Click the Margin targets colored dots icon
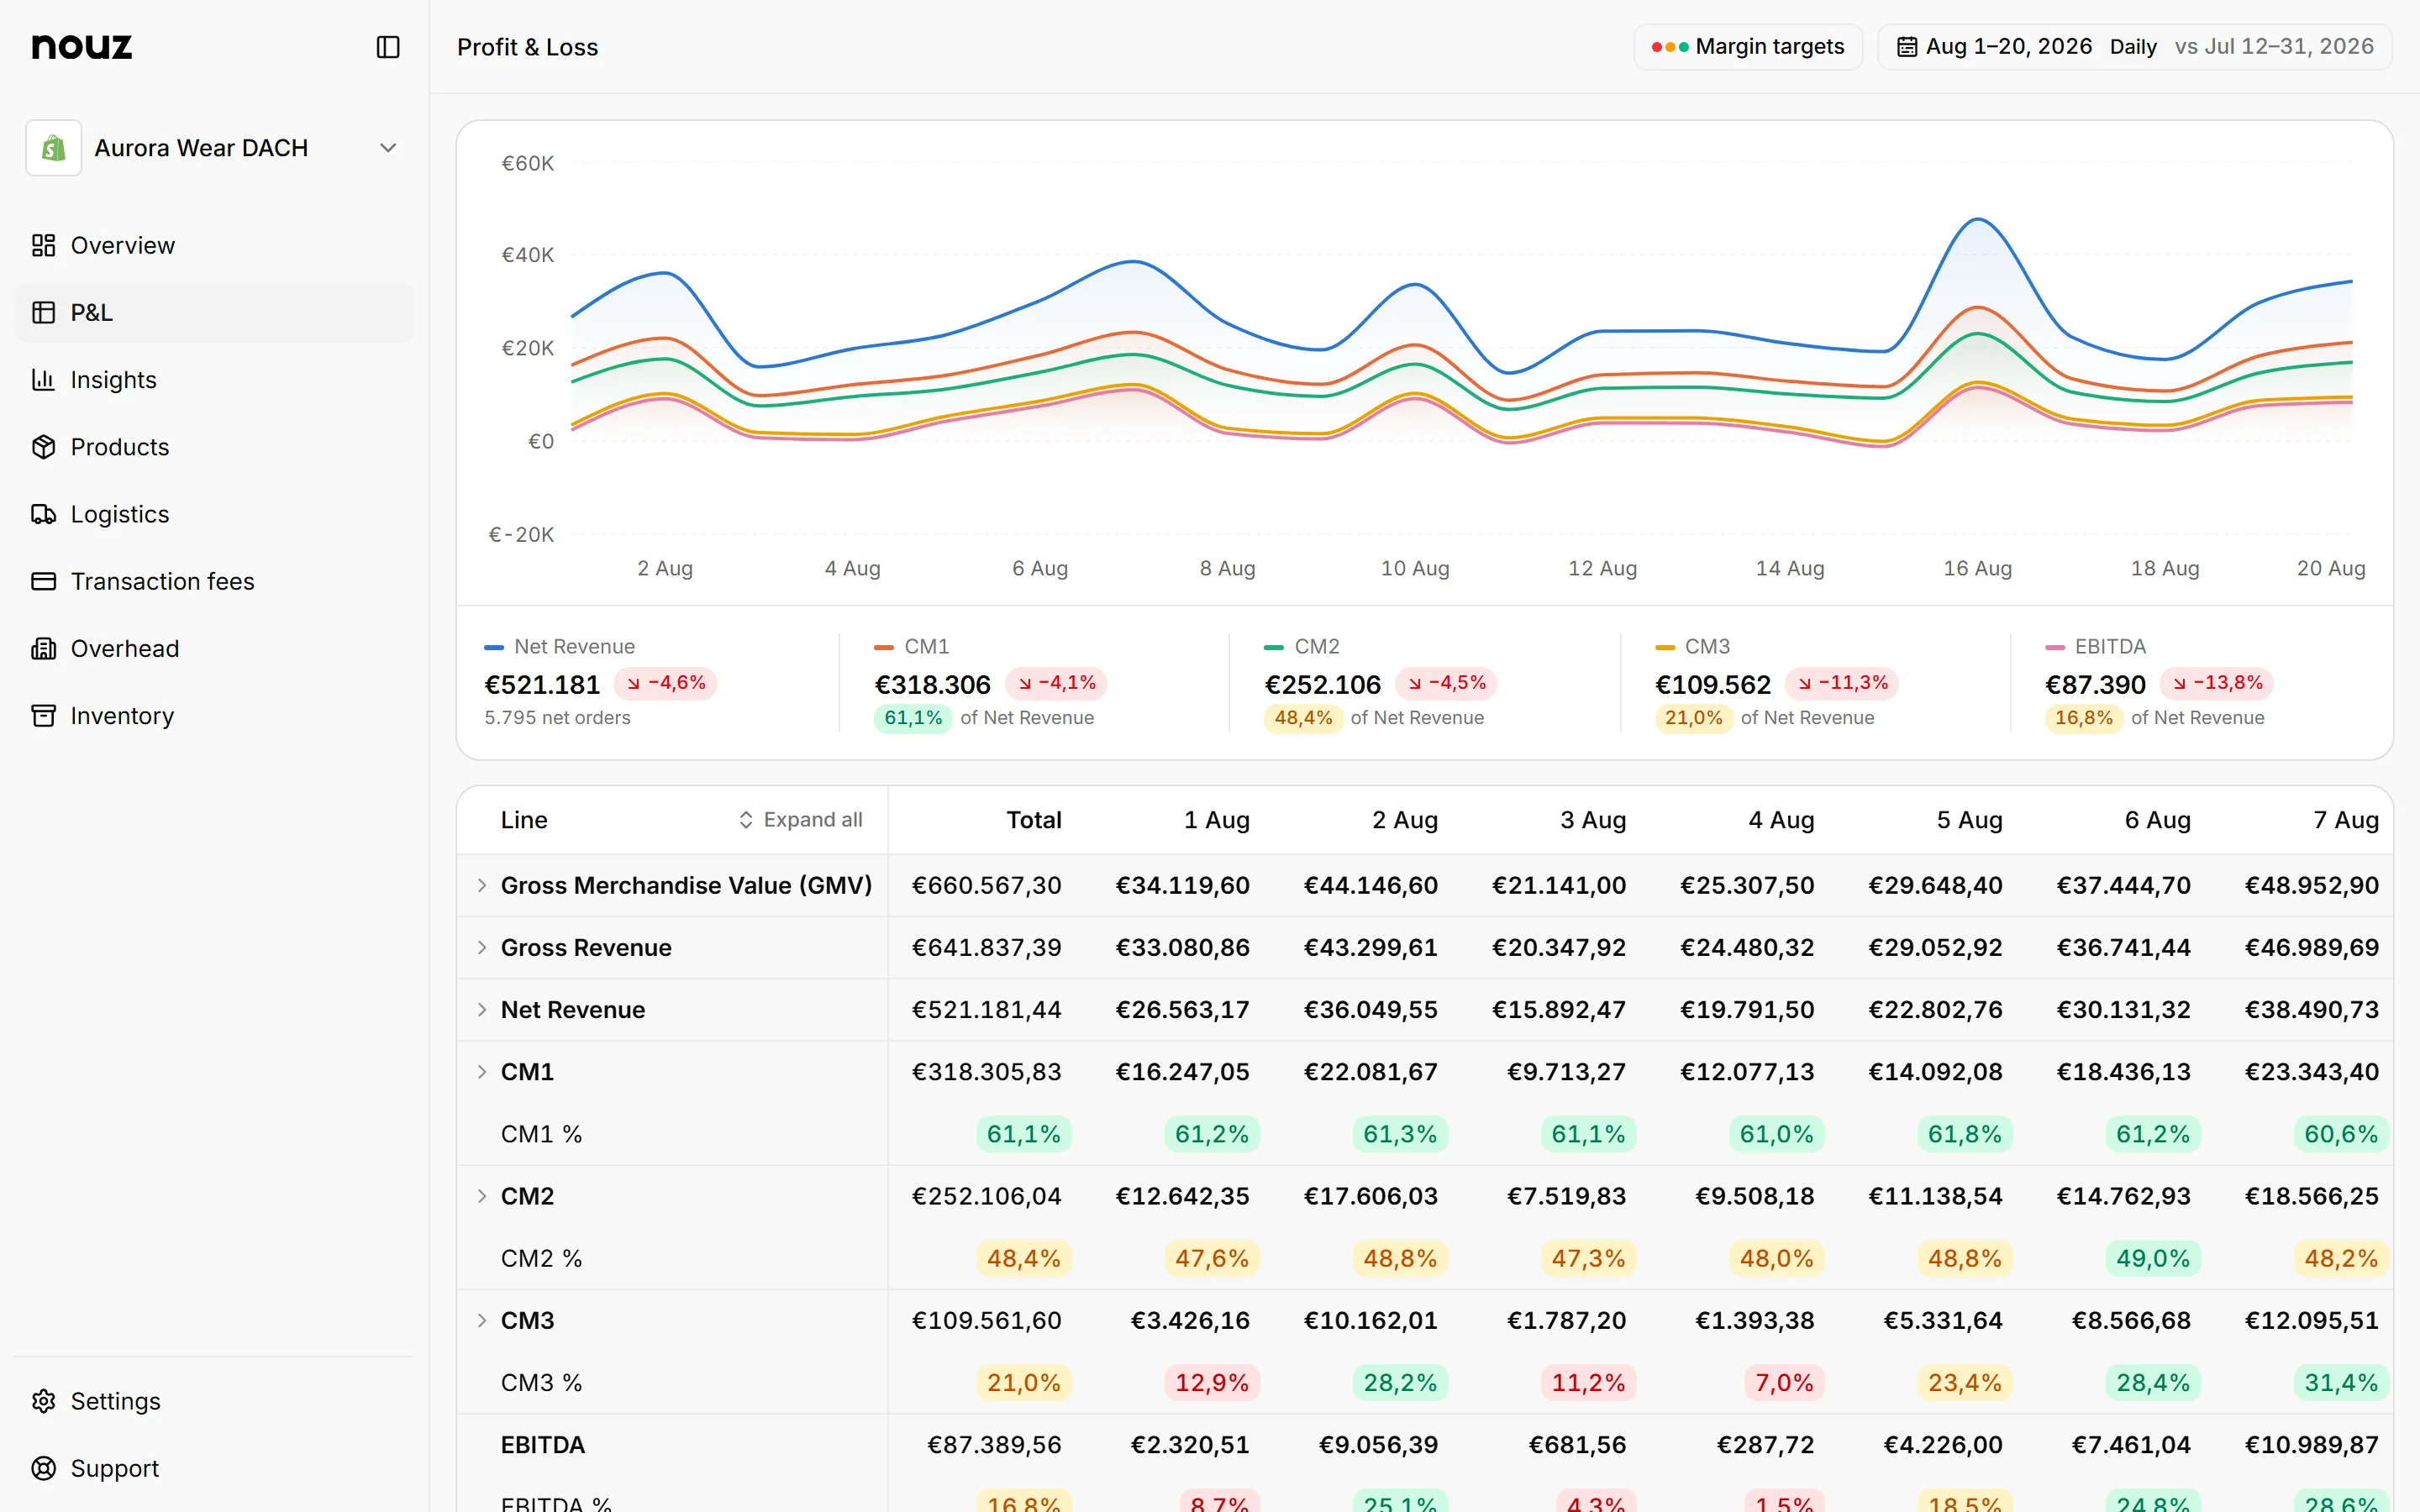This screenshot has width=2420, height=1512. (x=1670, y=47)
